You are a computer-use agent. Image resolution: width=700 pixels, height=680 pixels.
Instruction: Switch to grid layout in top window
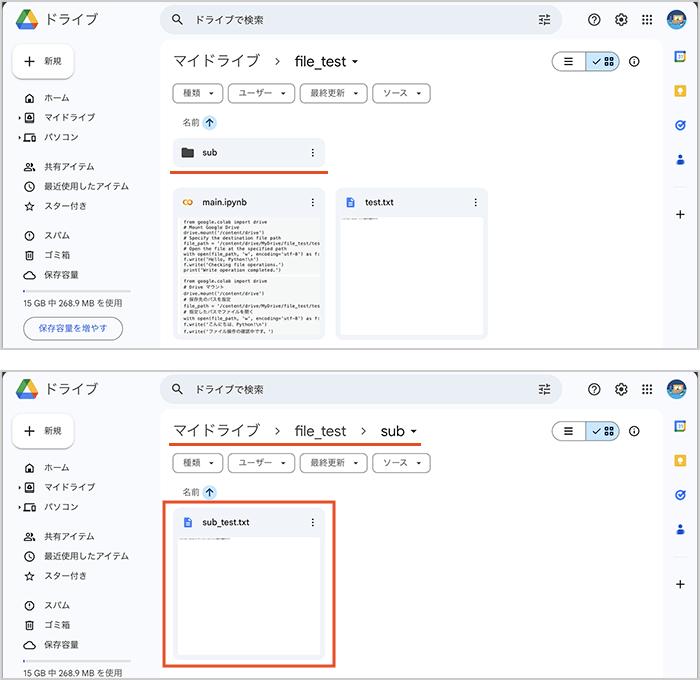[x=602, y=62]
